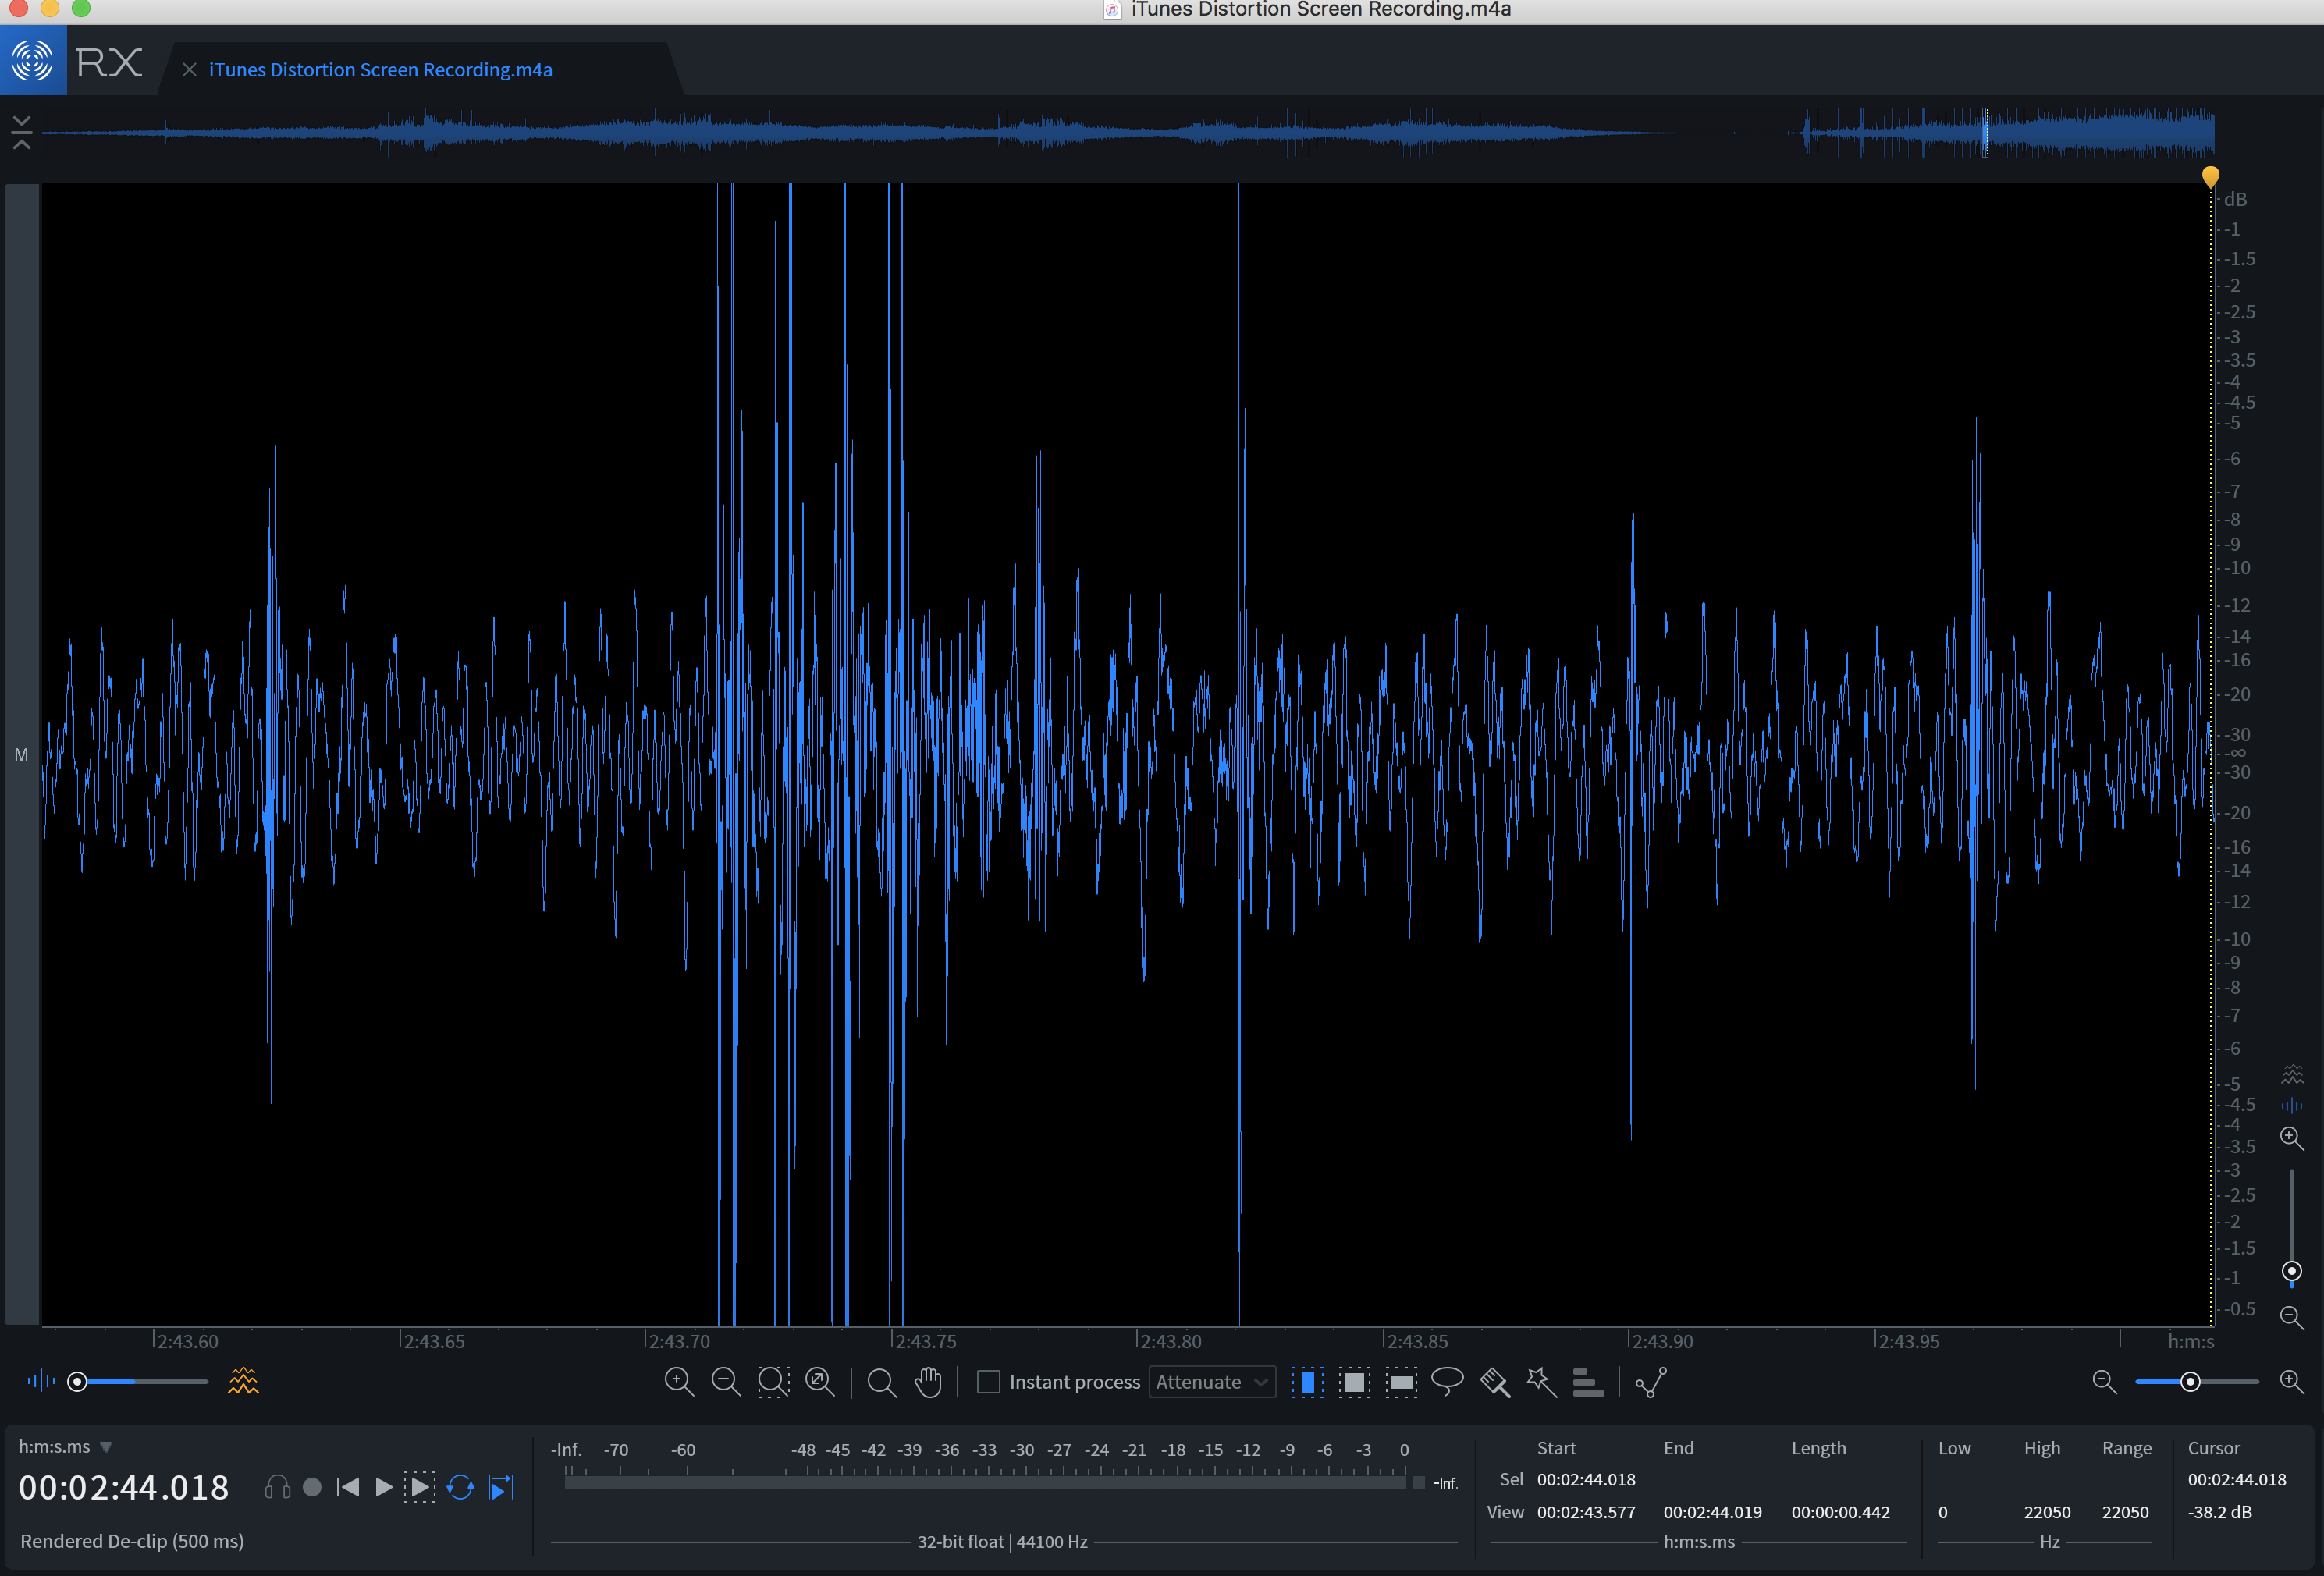Image resolution: width=2324 pixels, height=1576 pixels.
Task: Select the Brush selection tool
Action: [x=1494, y=1381]
